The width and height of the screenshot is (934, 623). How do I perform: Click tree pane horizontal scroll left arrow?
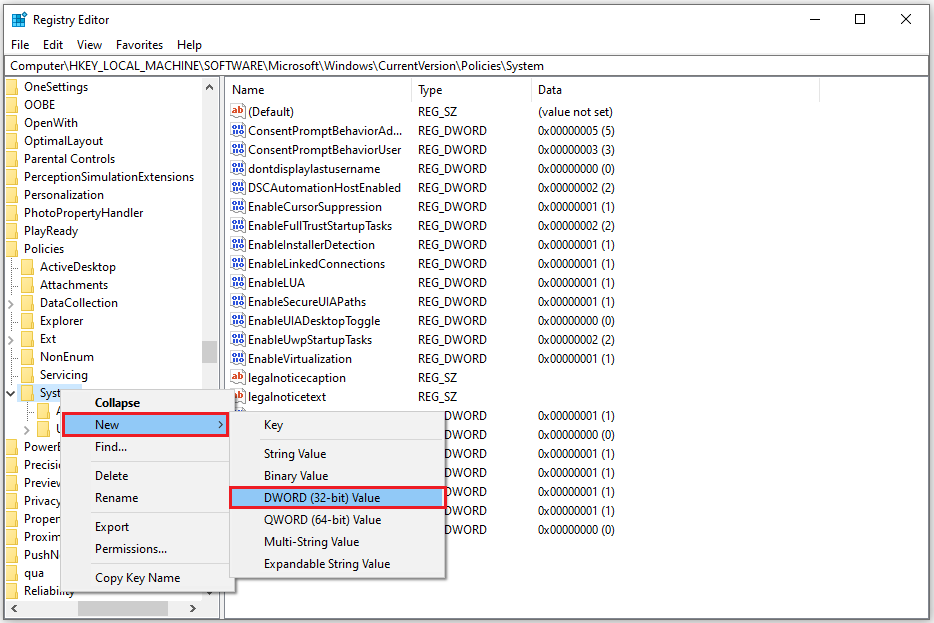tap(14, 609)
